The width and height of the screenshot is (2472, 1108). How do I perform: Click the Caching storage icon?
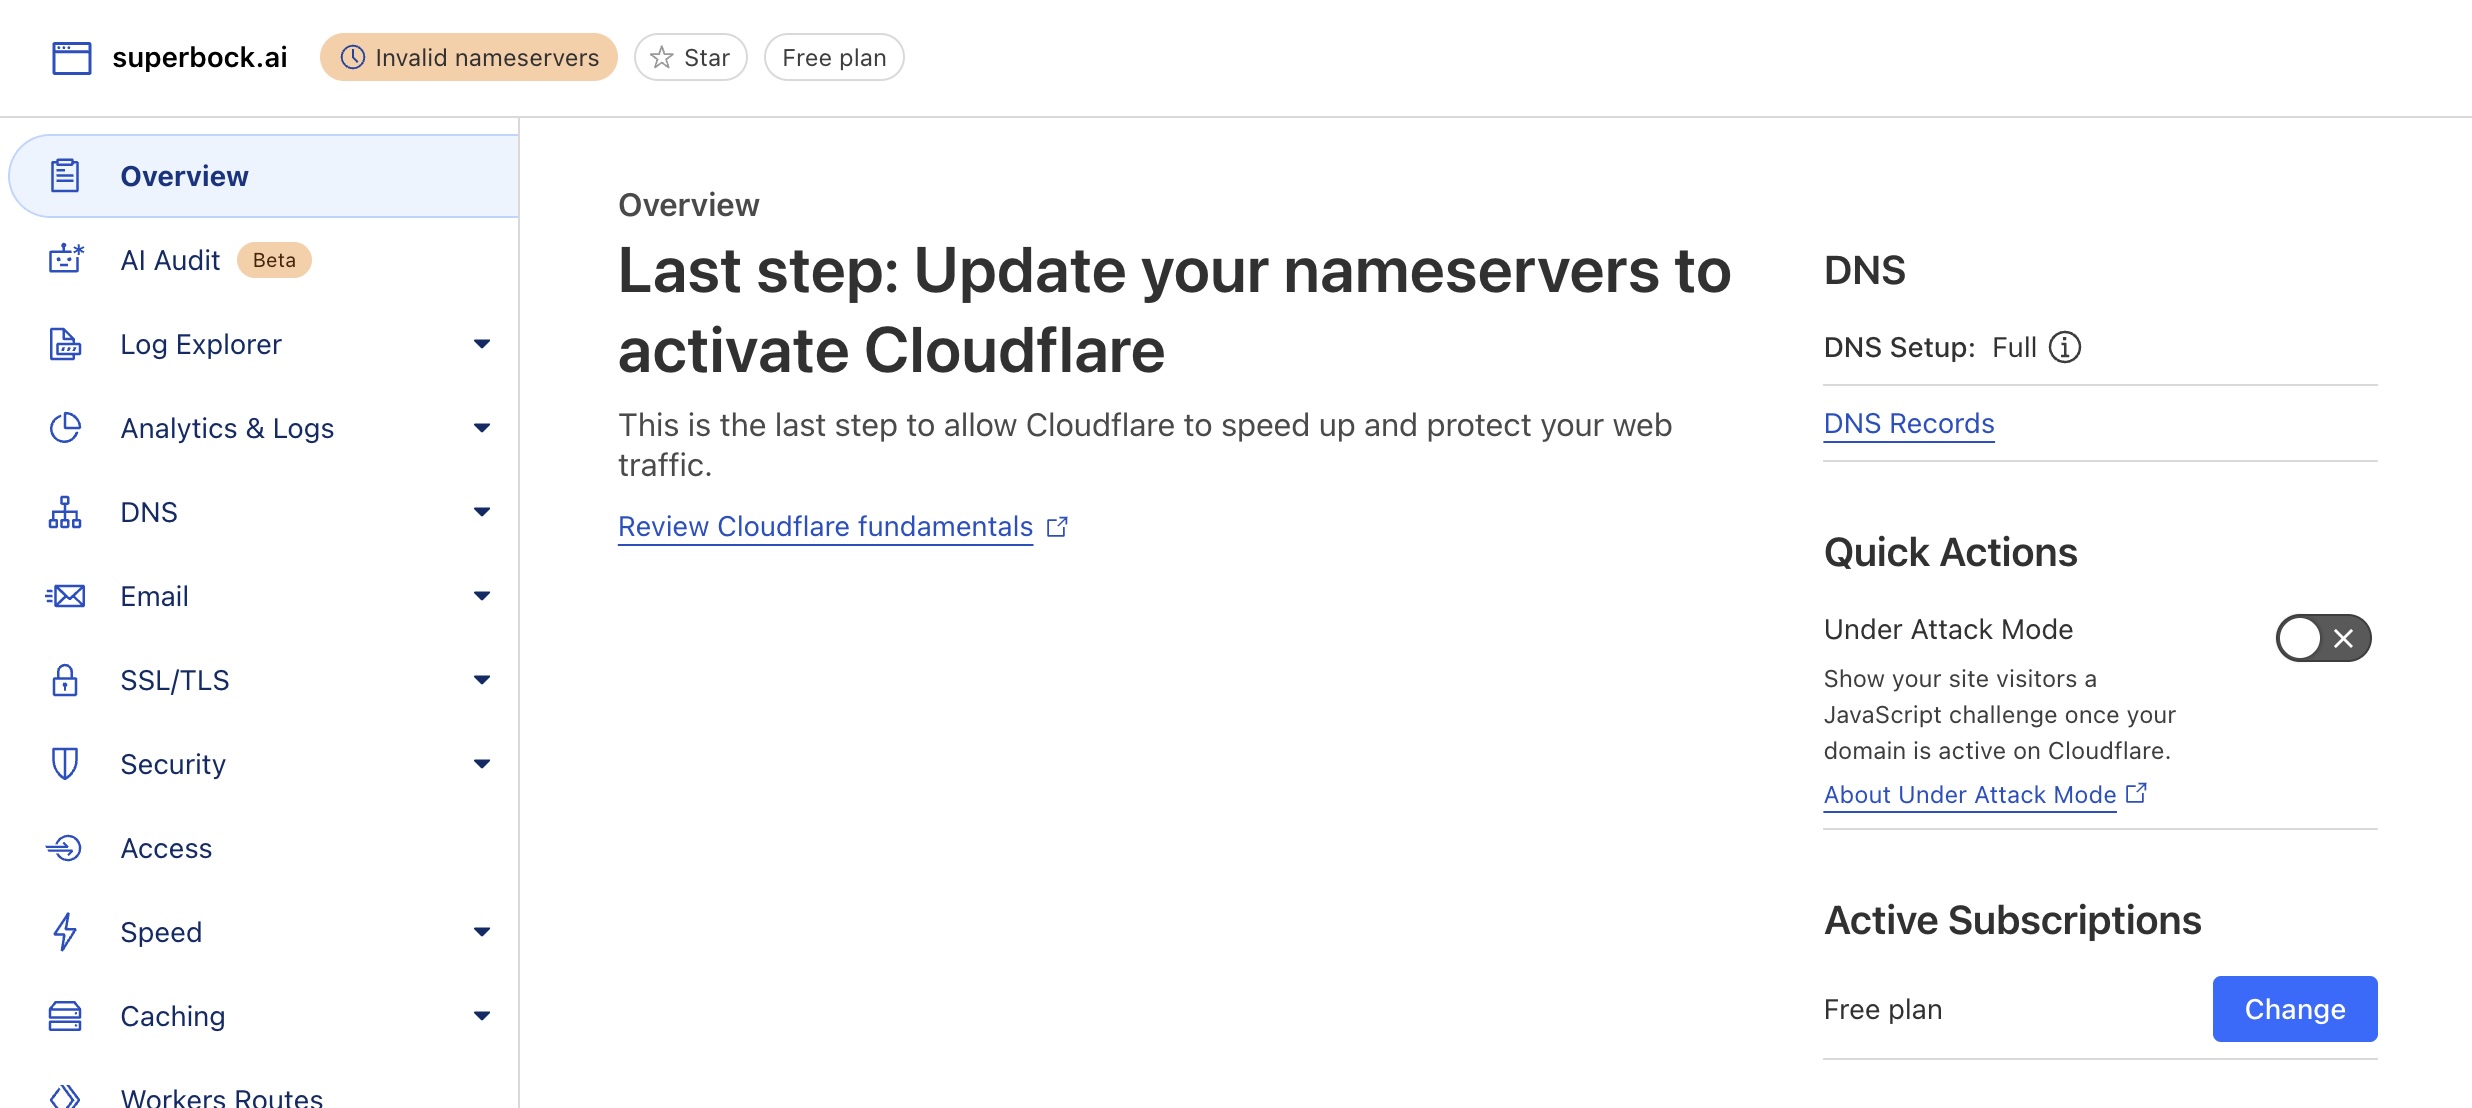pyautogui.click(x=65, y=1016)
